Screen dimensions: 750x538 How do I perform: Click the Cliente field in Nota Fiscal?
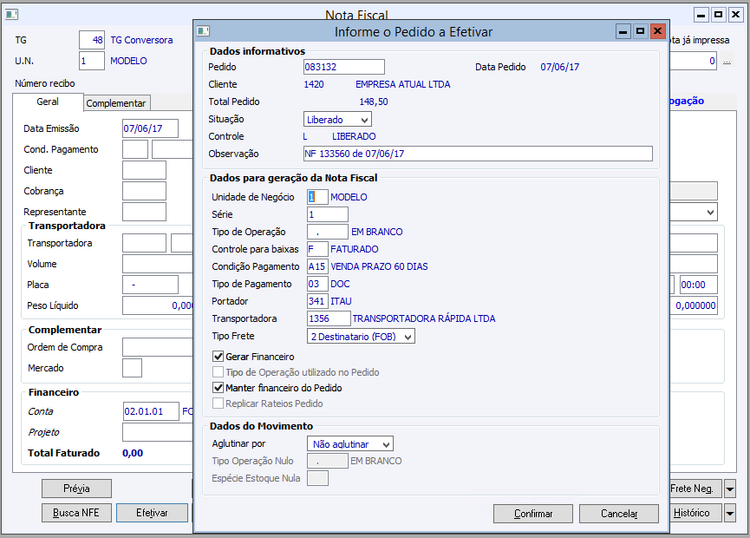[144, 170]
